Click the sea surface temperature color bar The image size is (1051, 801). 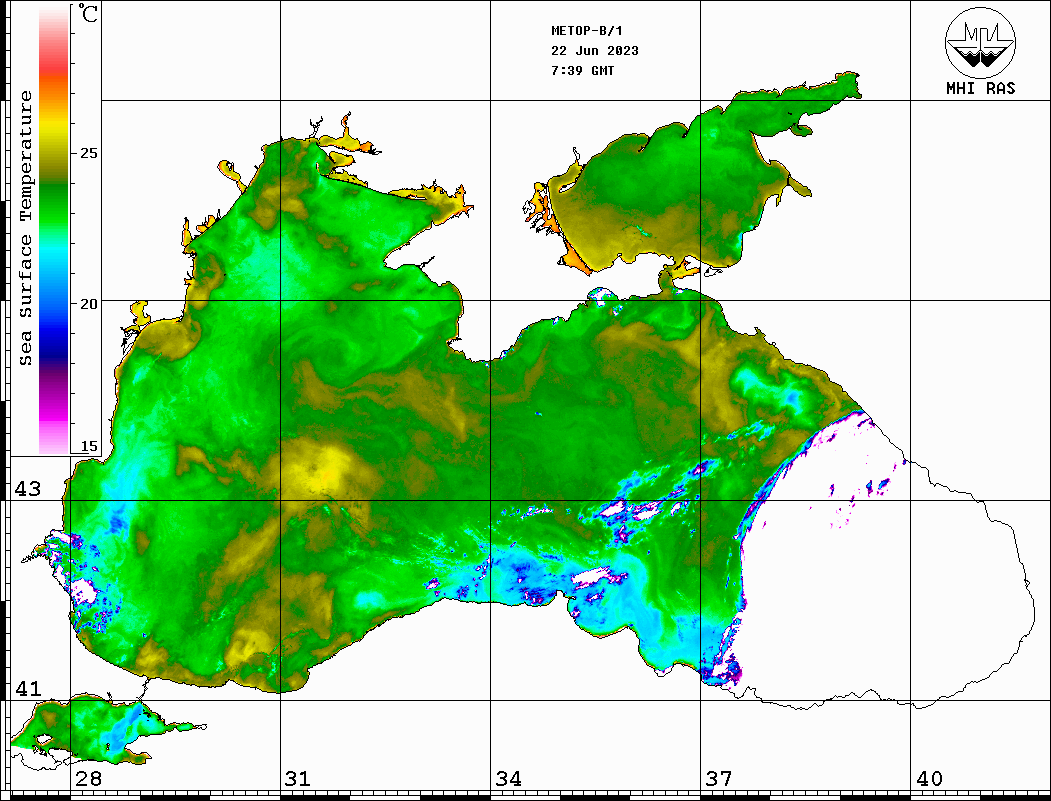[x=54, y=230]
